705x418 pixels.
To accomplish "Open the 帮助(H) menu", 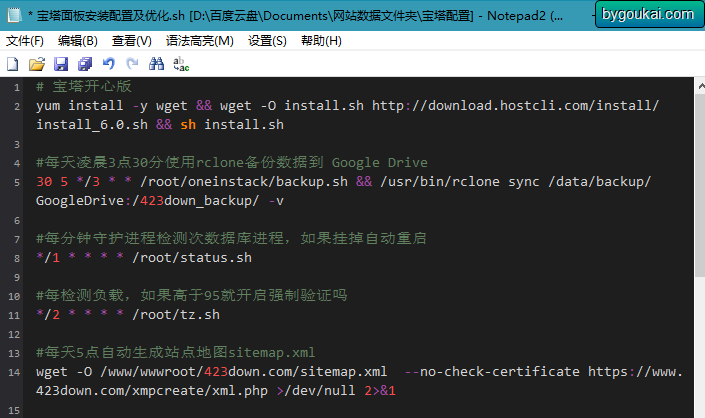I will (321, 41).
